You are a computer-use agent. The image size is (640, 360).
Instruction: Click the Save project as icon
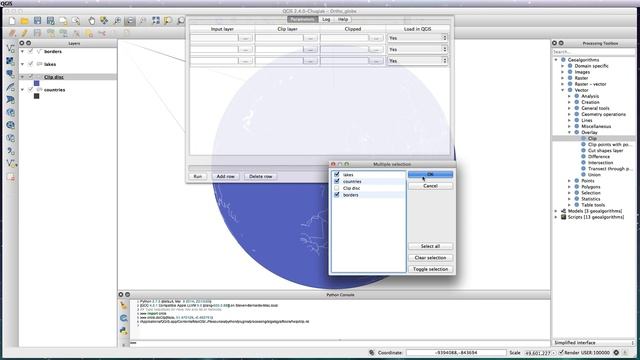click(51, 20)
